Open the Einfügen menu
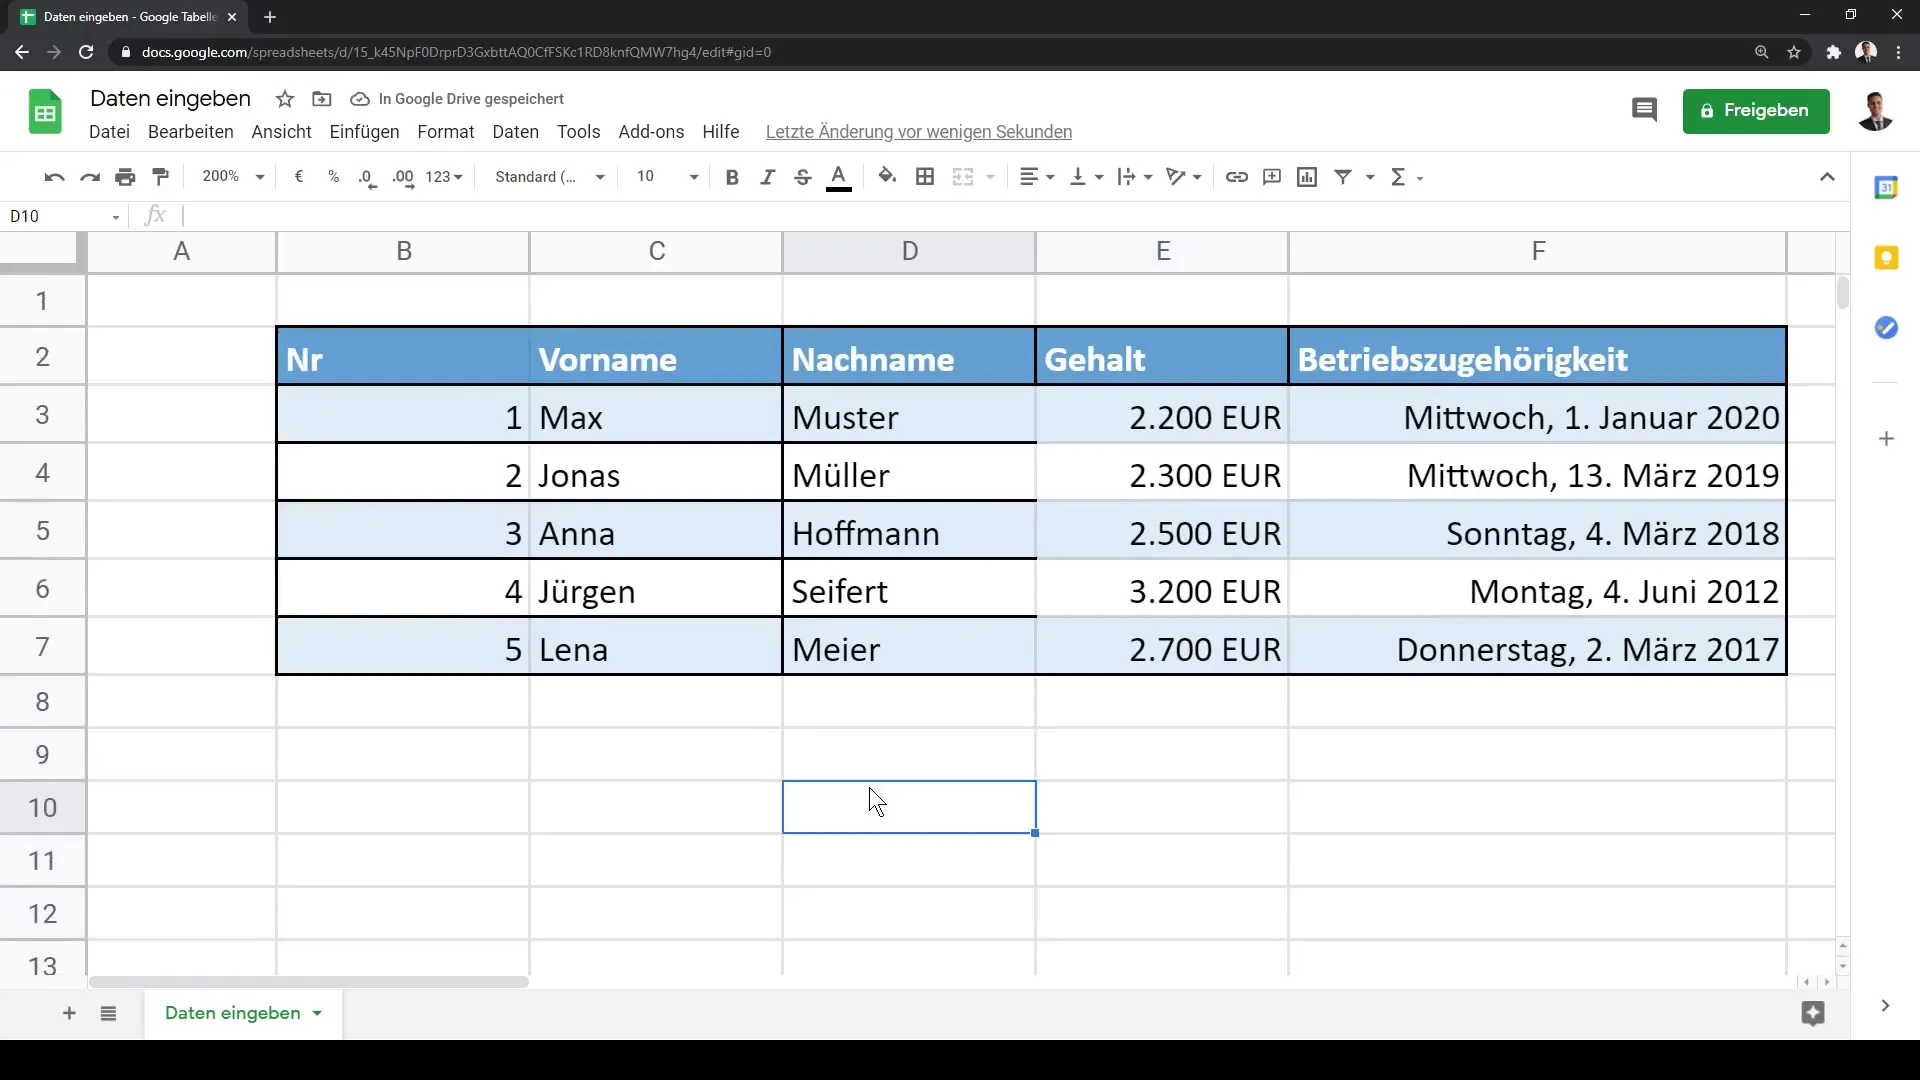Screen dimensions: 1920x1080 click(364, 132)
